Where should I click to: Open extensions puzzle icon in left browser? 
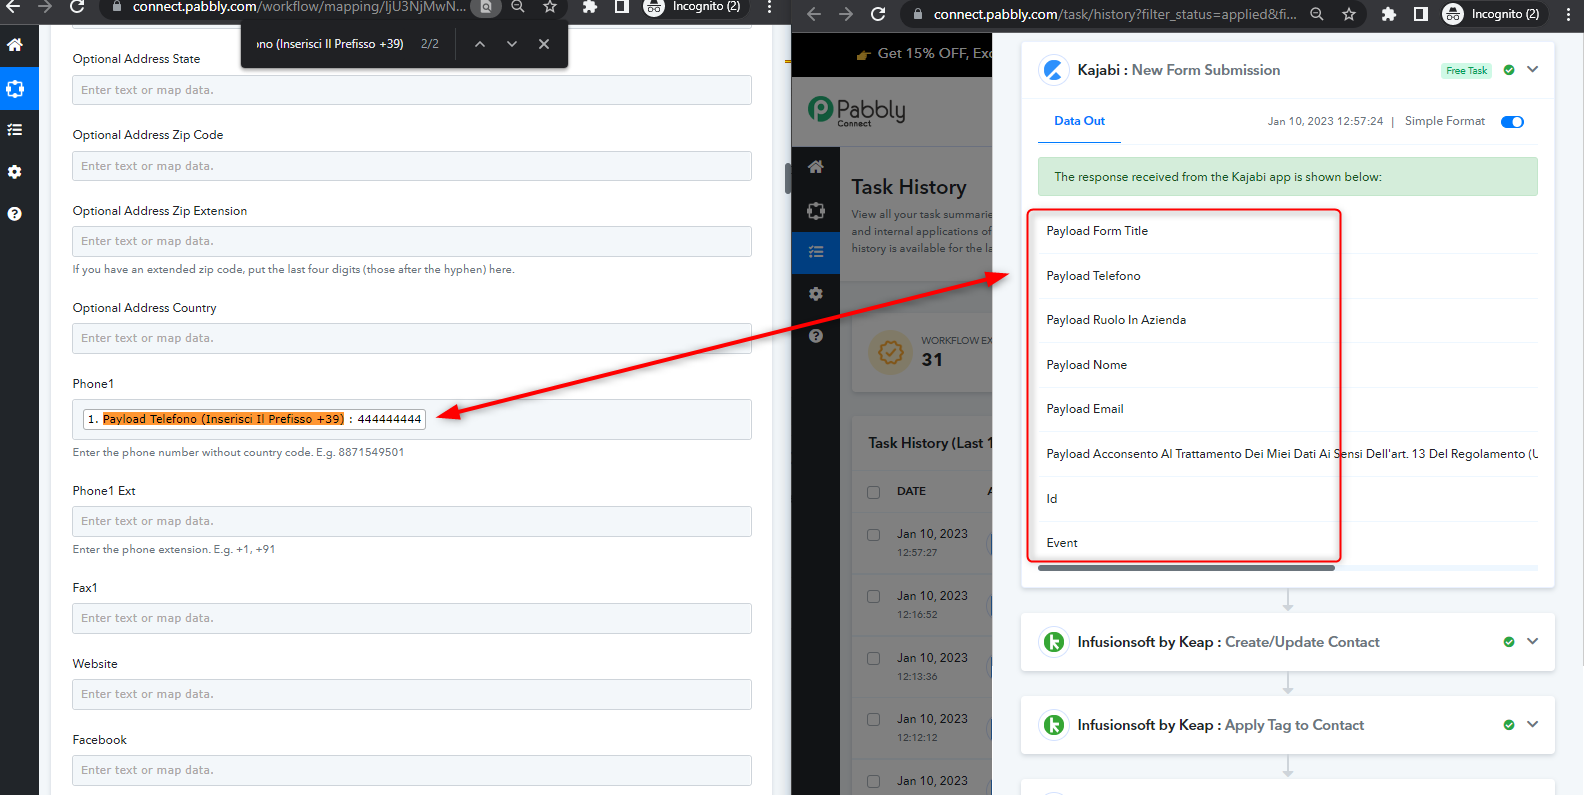point(590,7)
